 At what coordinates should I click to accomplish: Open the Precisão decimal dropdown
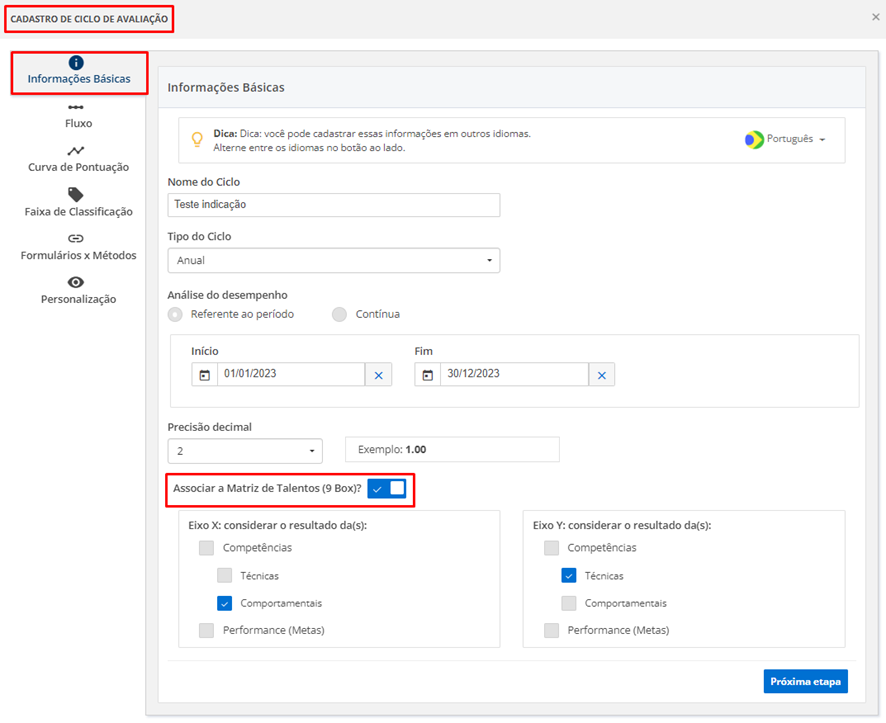(244, 451)
